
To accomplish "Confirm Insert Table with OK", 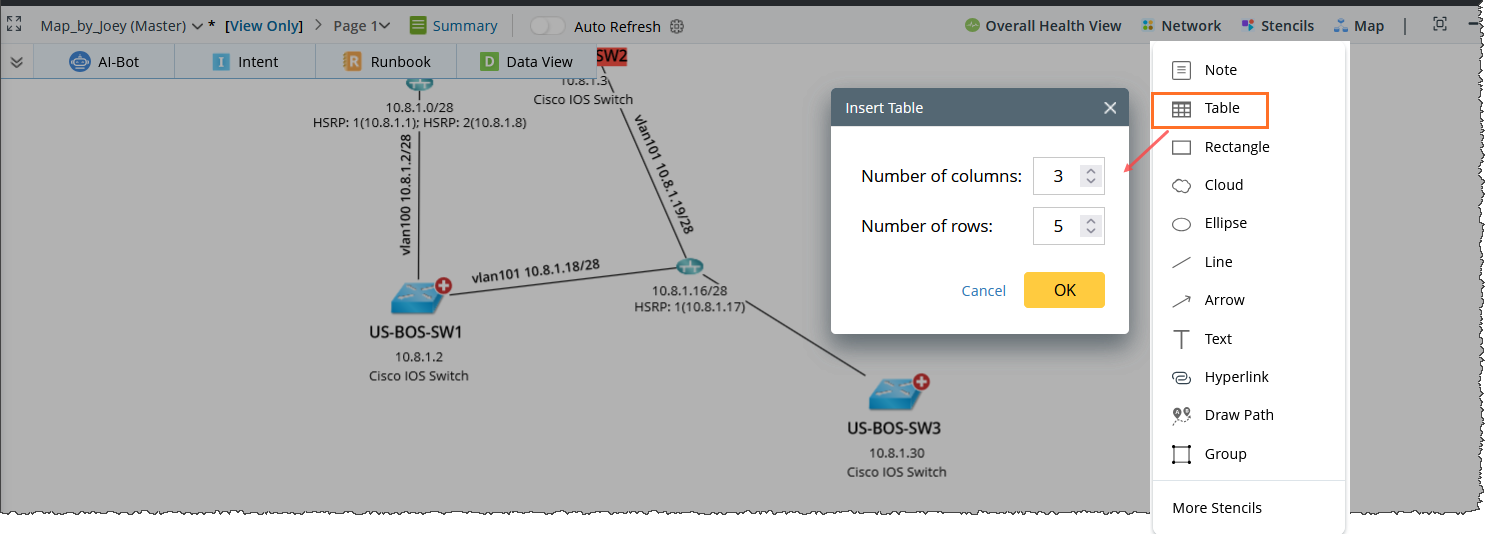I will 1064,290.
